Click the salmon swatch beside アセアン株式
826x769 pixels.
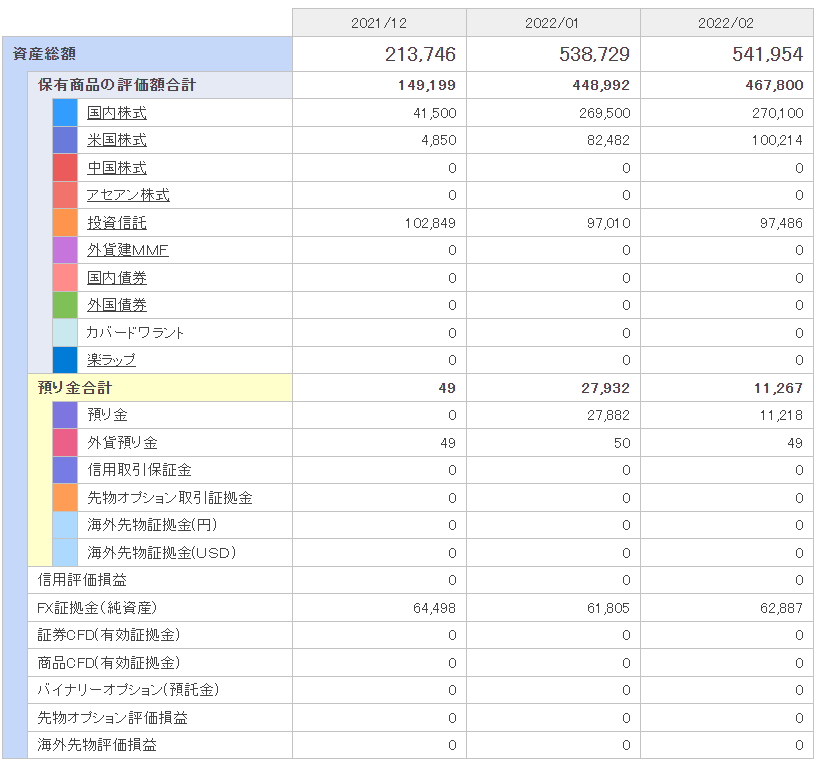click(x=65, y=195)
